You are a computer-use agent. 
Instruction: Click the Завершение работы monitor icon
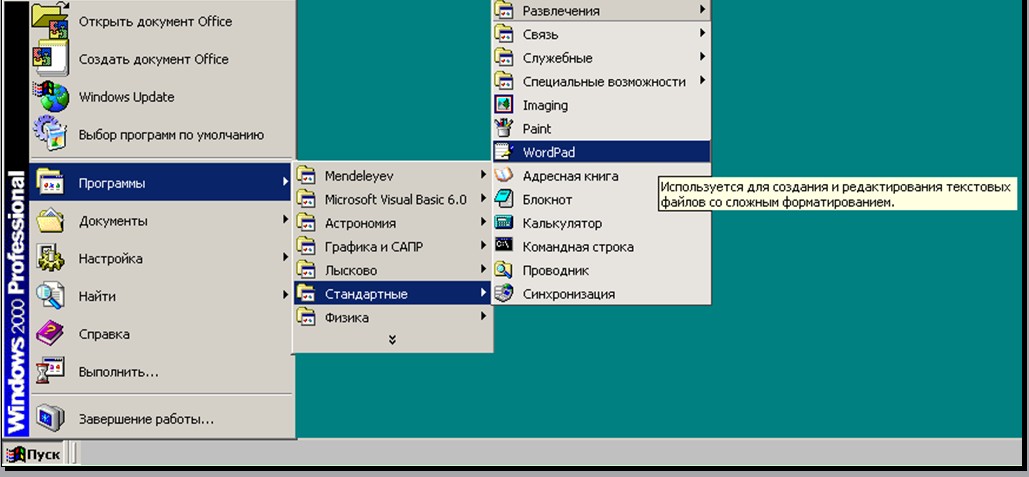point(51,419)
